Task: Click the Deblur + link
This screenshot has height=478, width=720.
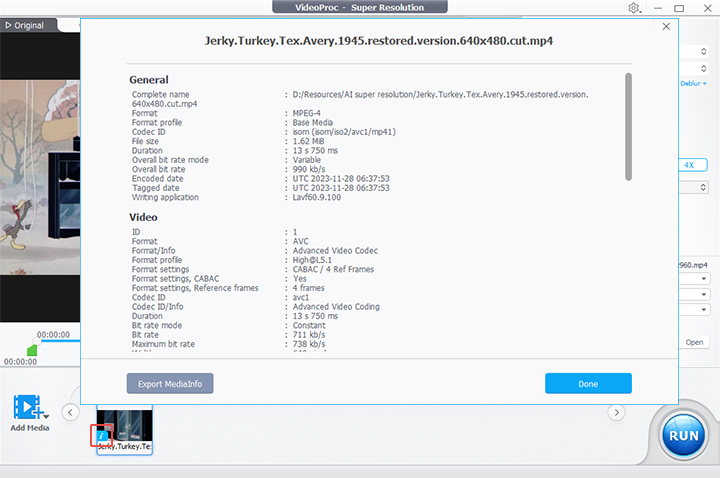Action: [693, 83]
